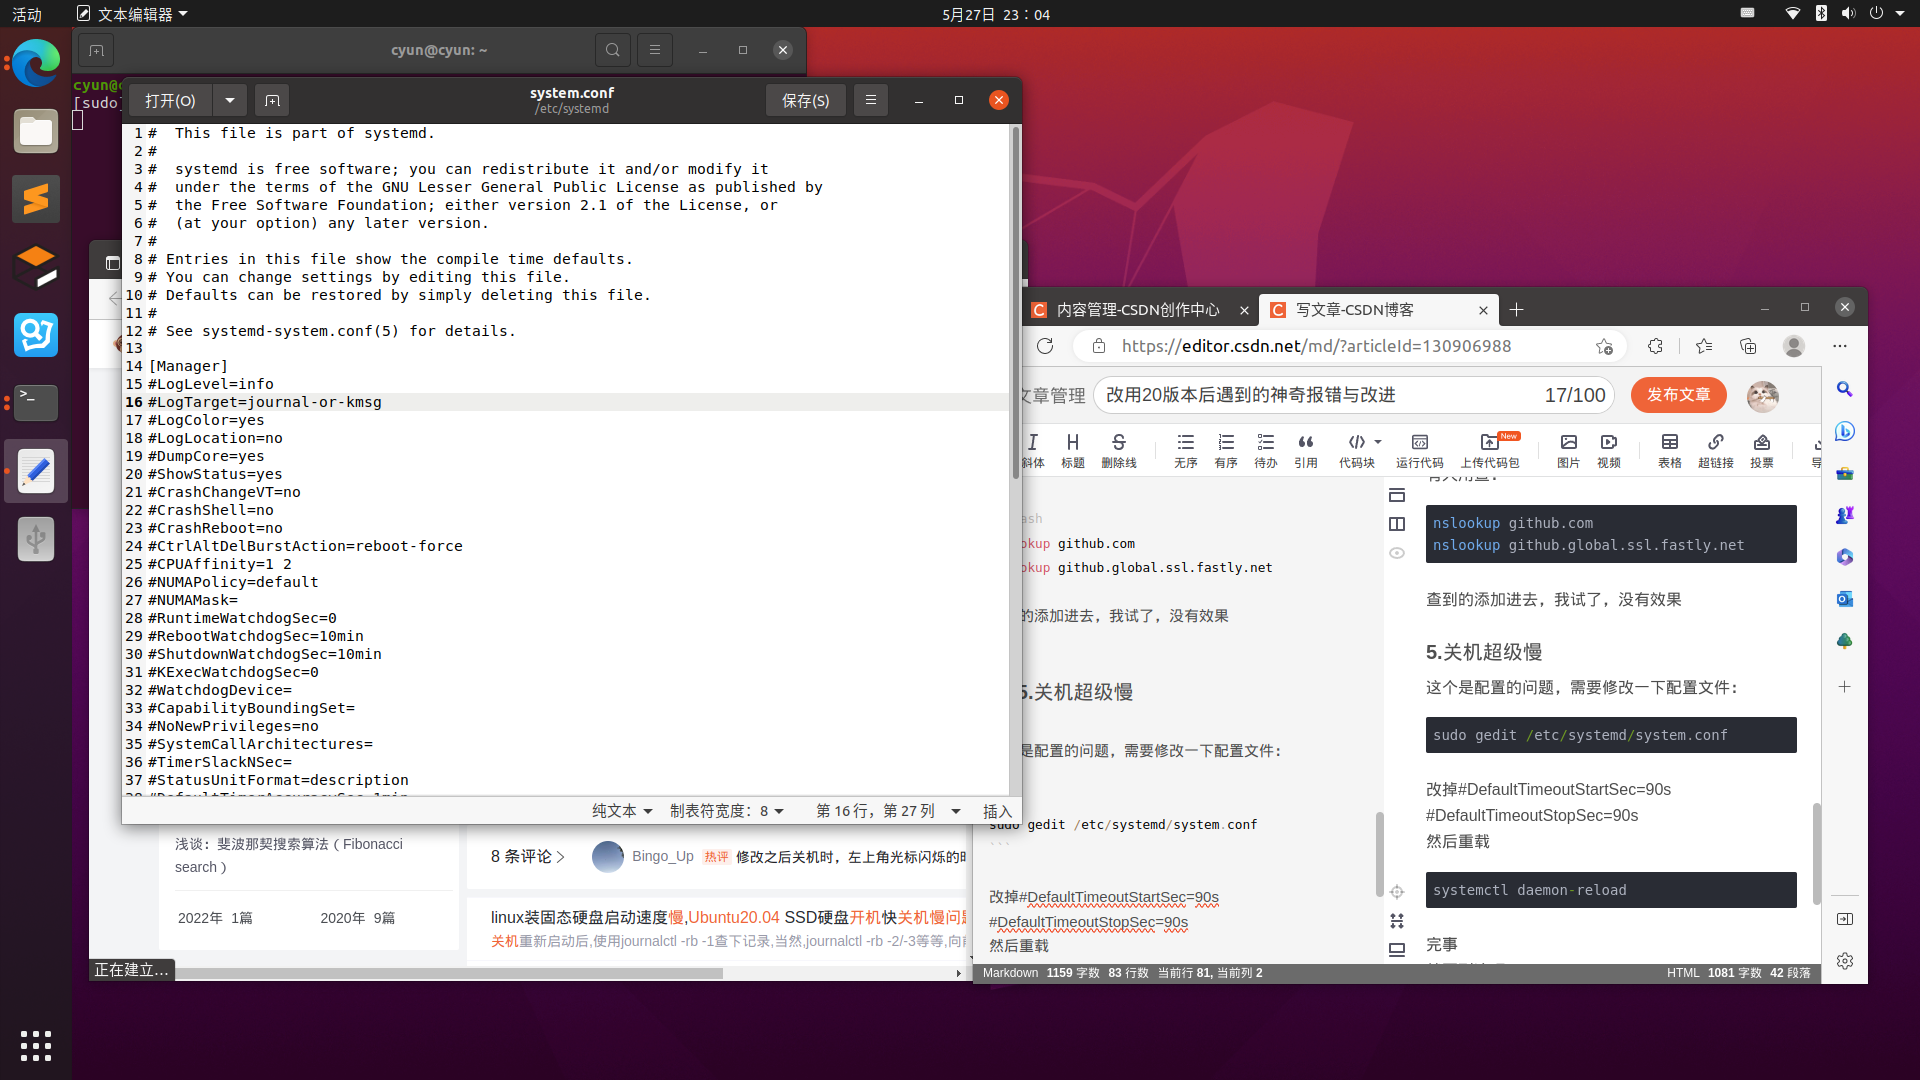The height and width of the screenshot is (1080, 1920).
Task: Click the upload code package icon
Action: tap(1489, 449)
